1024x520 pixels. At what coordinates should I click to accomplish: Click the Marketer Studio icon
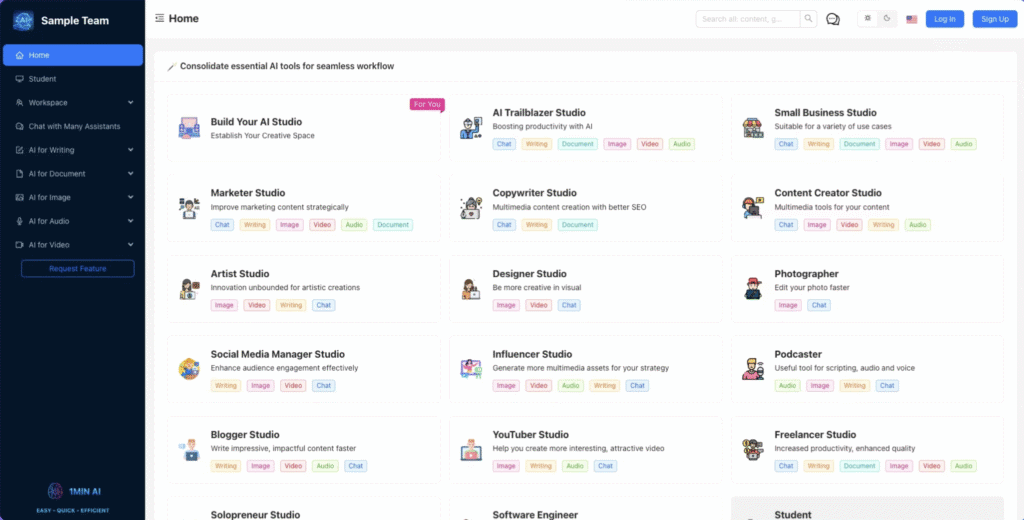[x=188, y=208]
